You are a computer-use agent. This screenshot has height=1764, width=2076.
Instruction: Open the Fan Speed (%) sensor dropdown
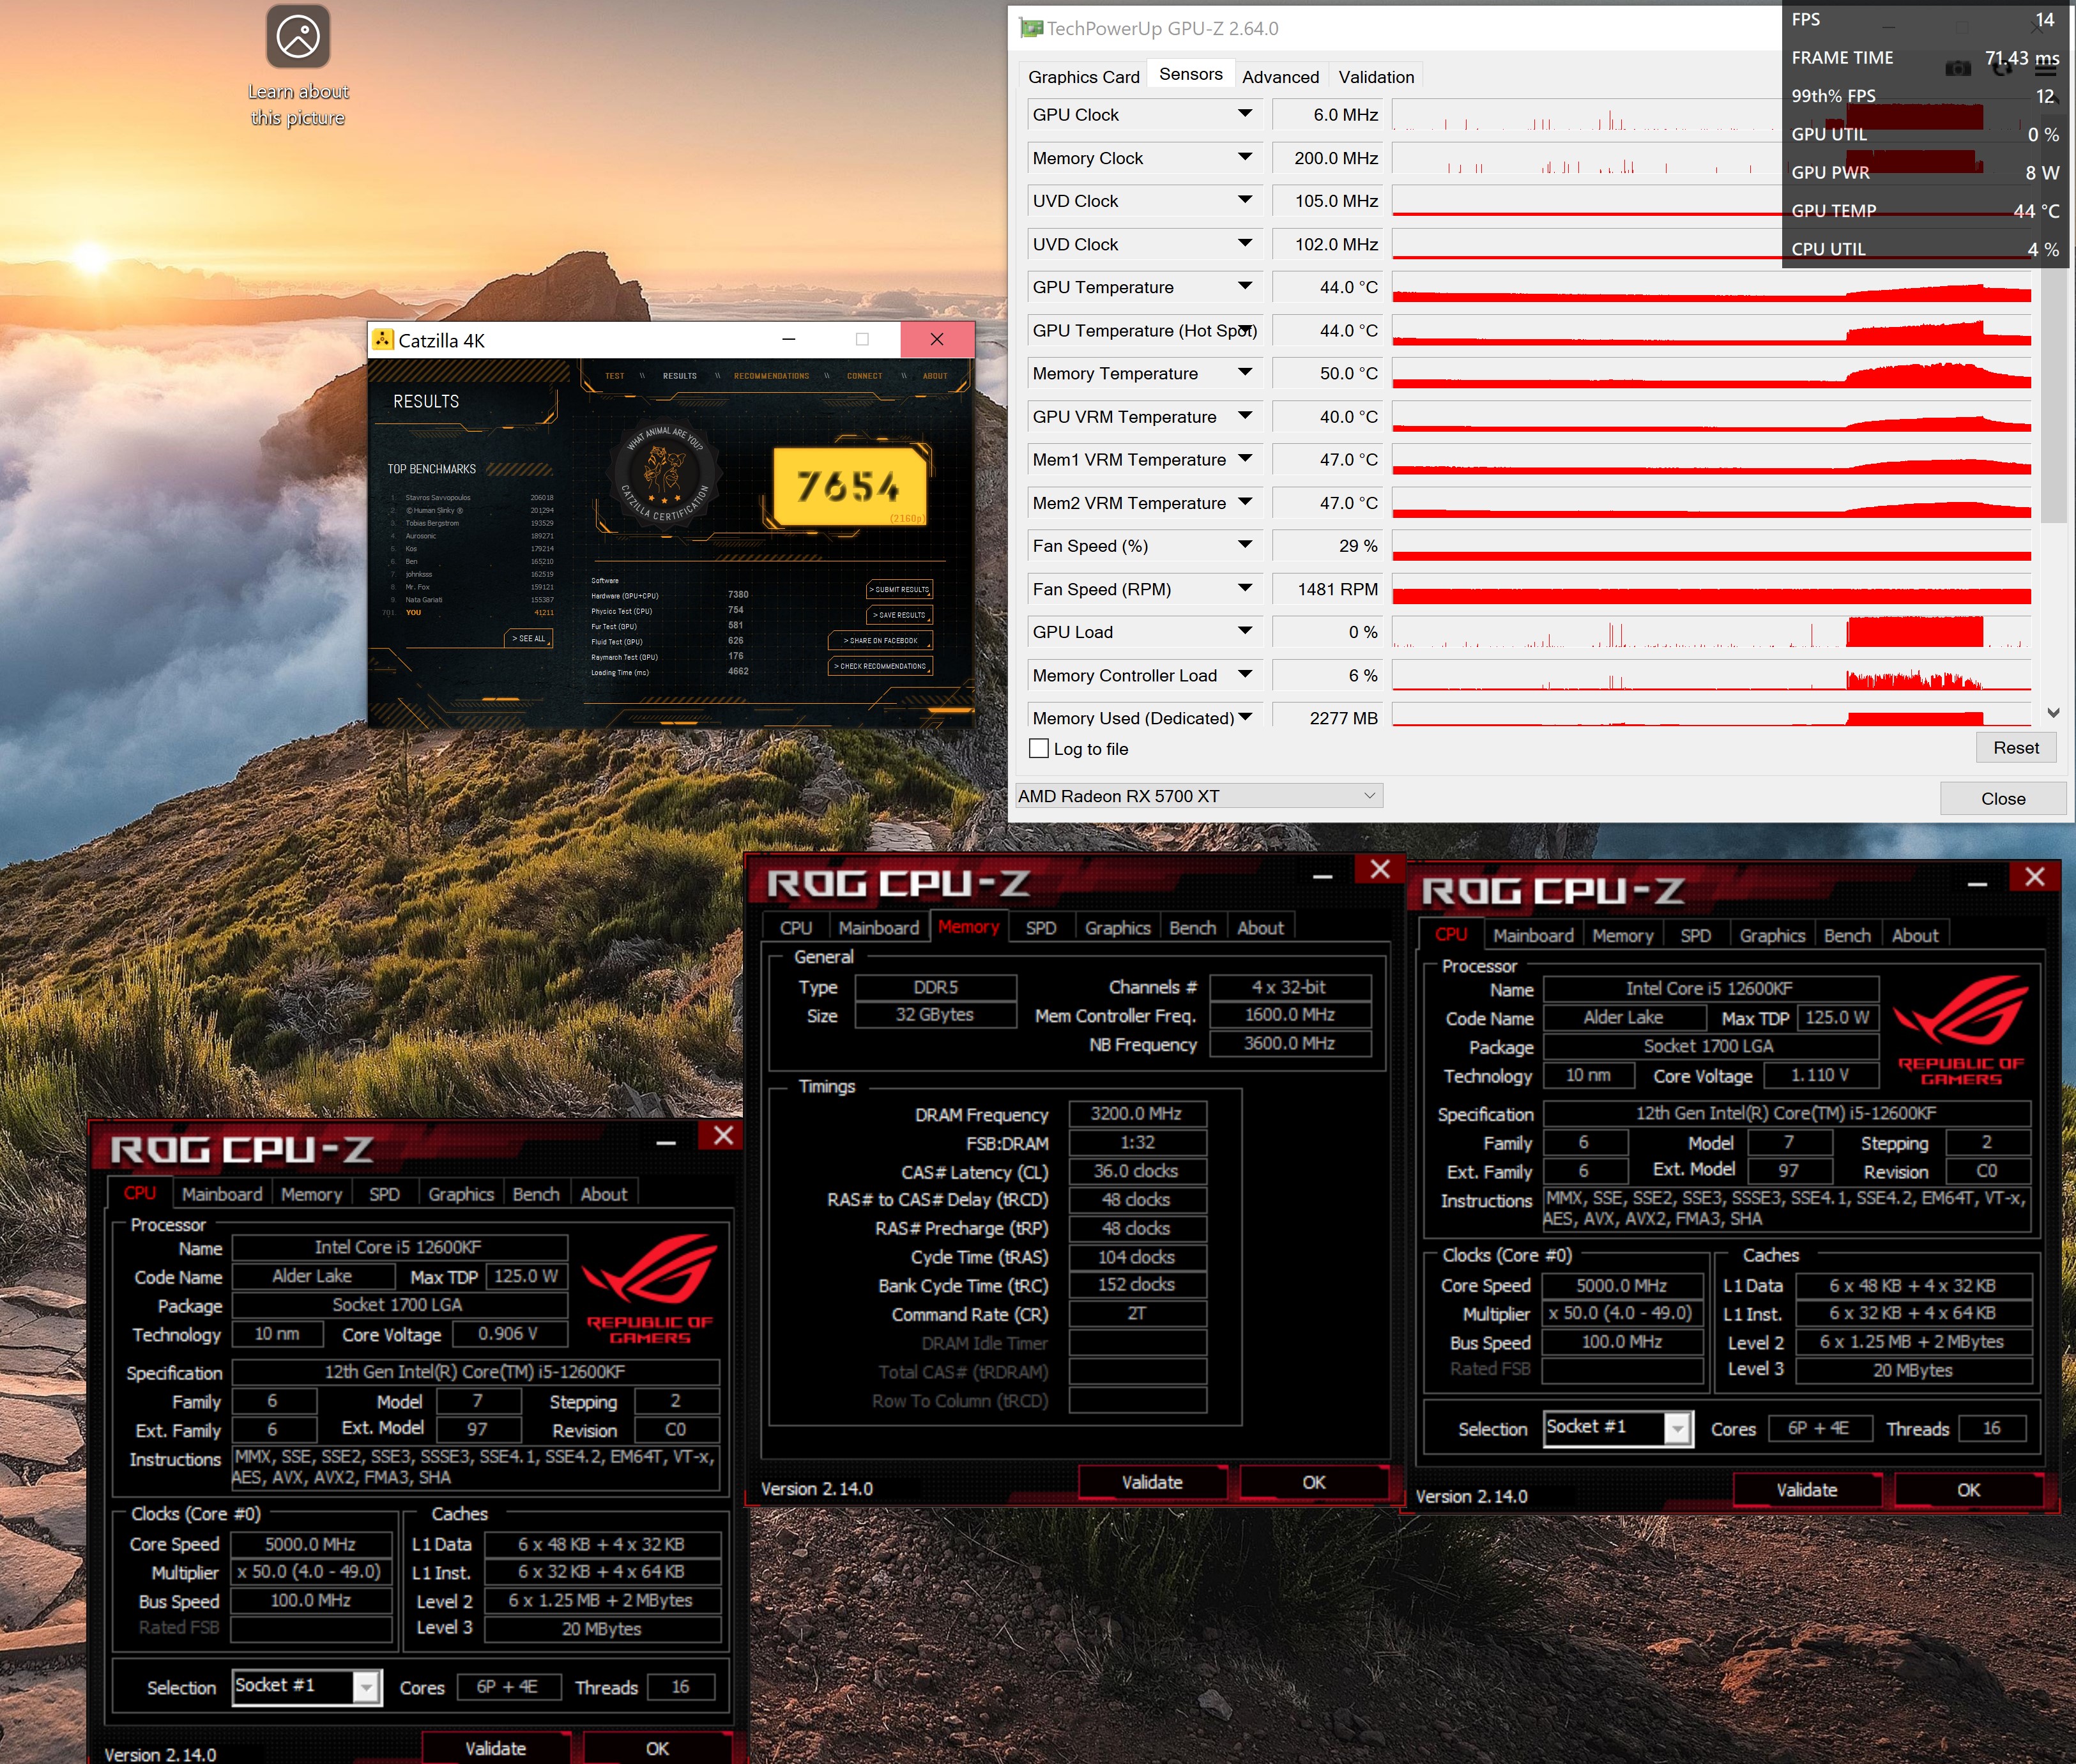pyautogui.click(x=1245, y=544)
